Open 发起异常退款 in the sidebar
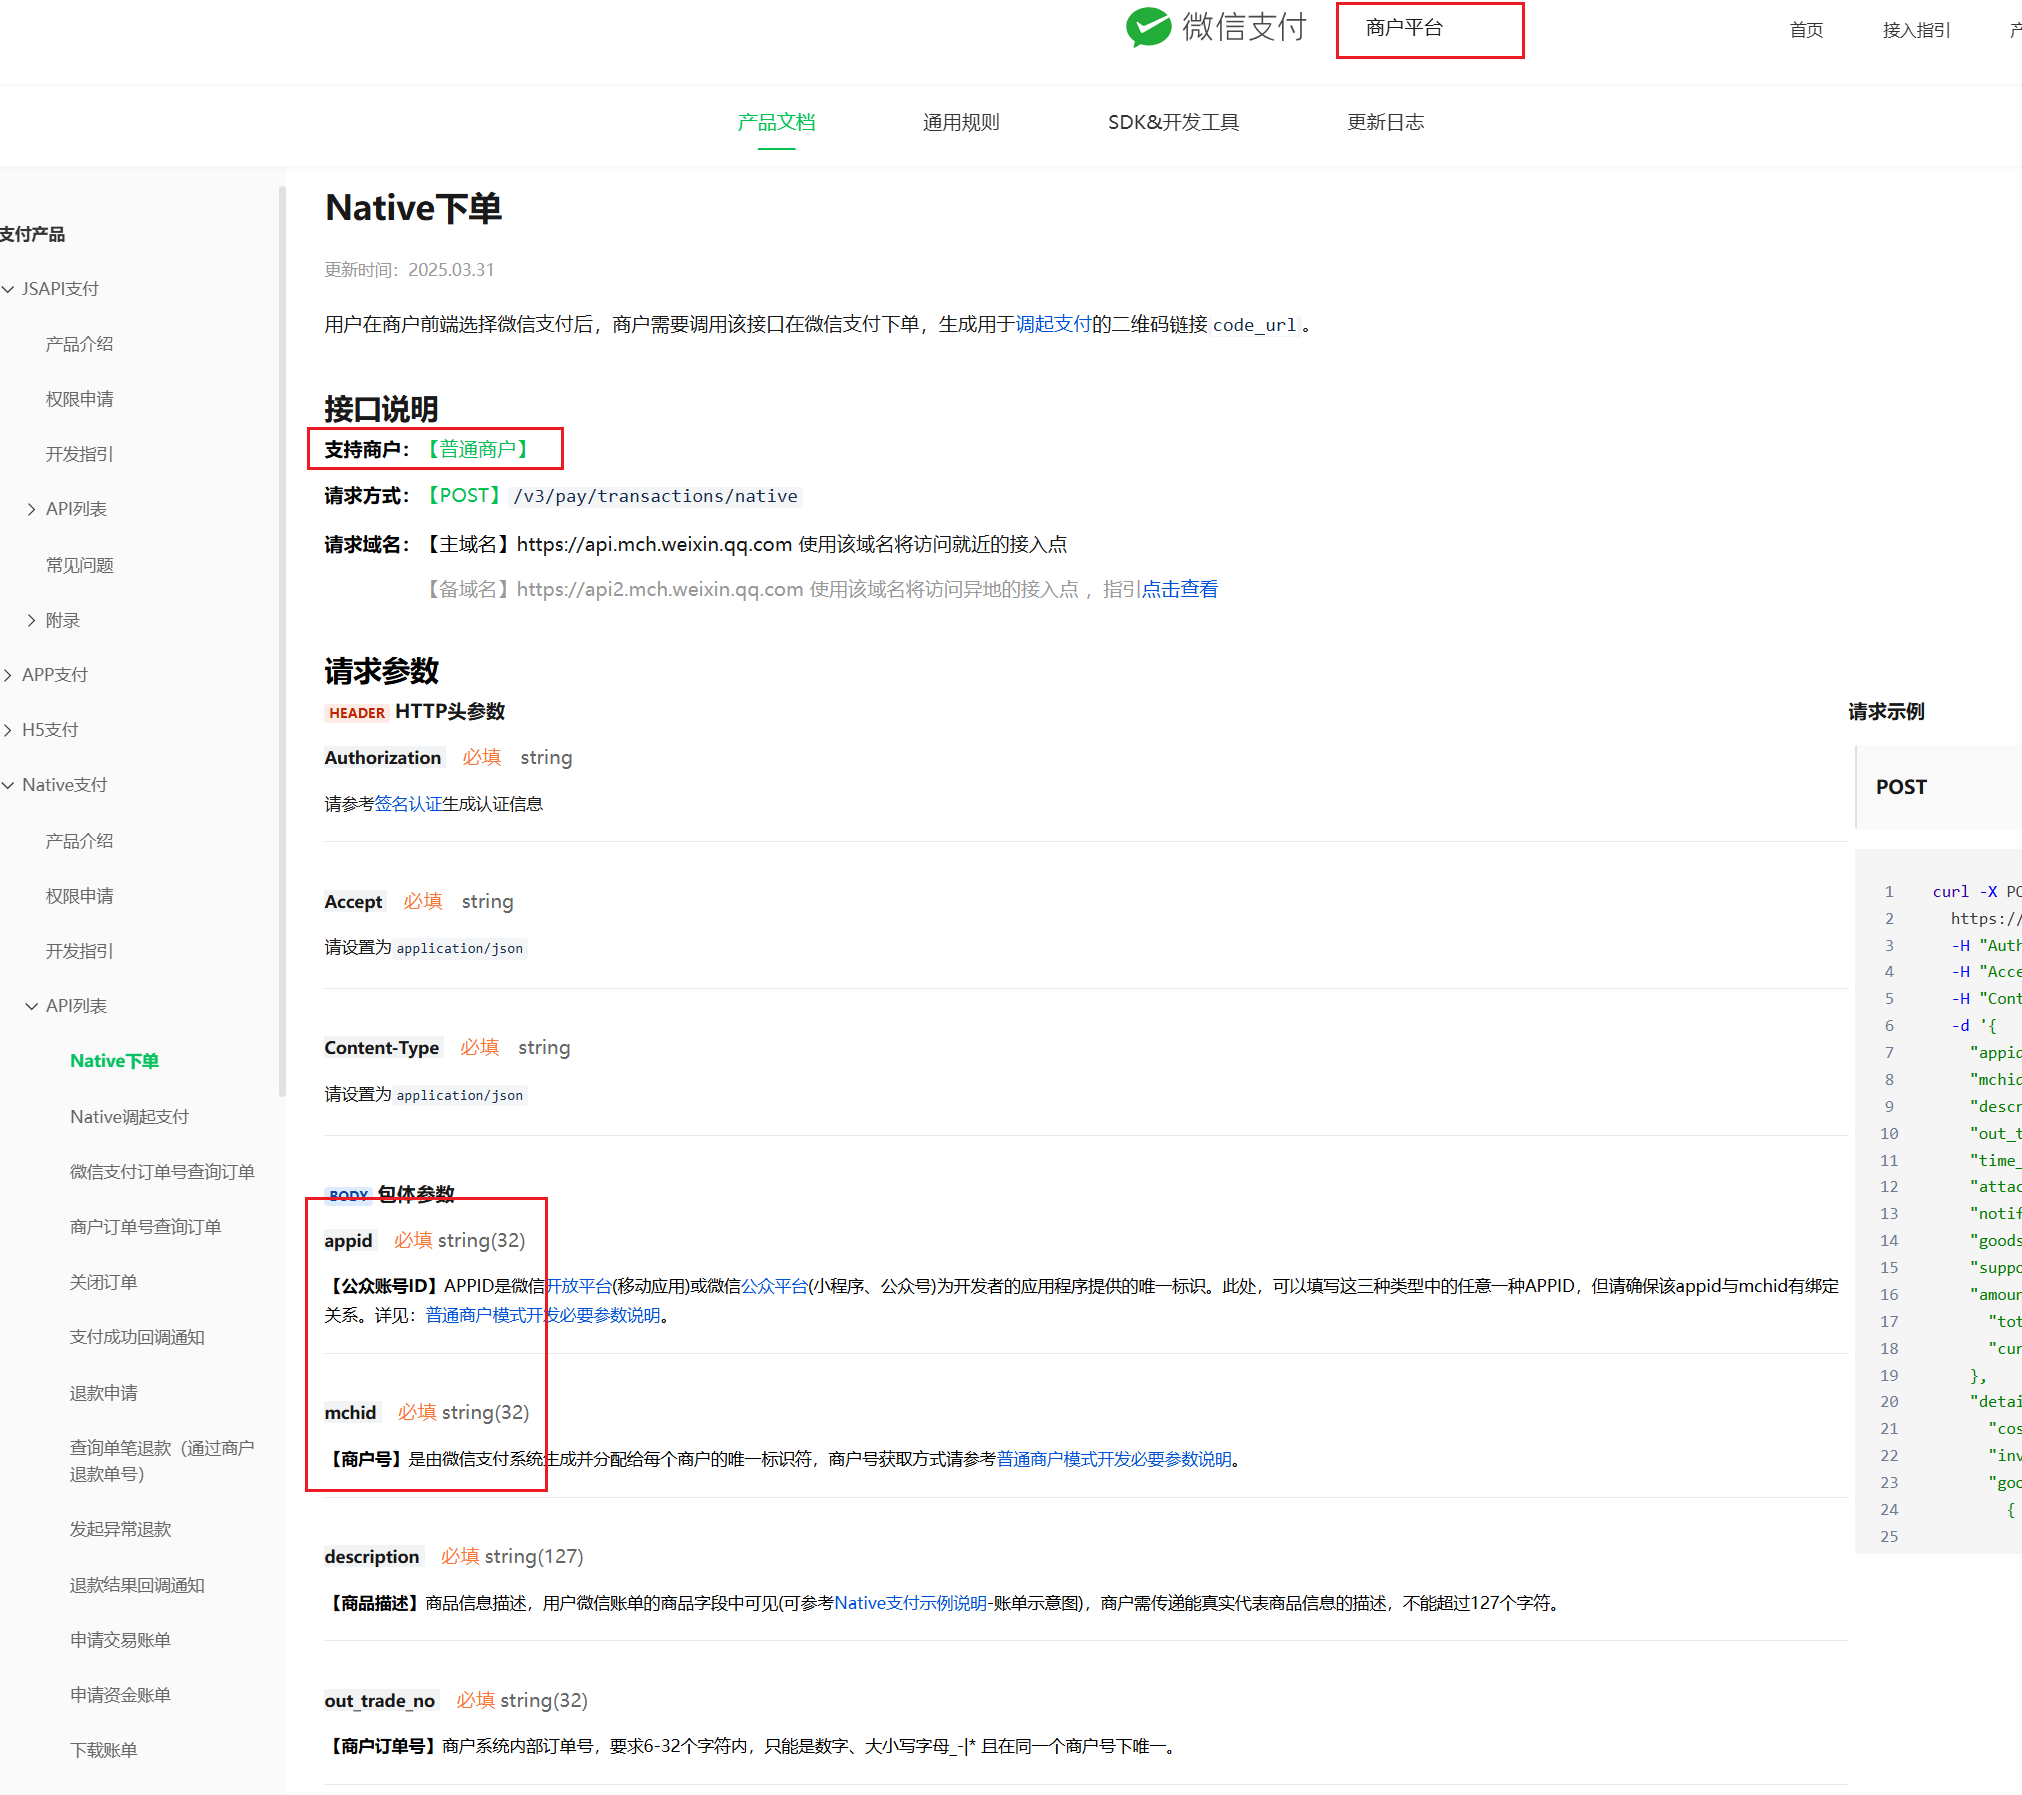Screen dimensions: 2022x1795 (120, 1529)
